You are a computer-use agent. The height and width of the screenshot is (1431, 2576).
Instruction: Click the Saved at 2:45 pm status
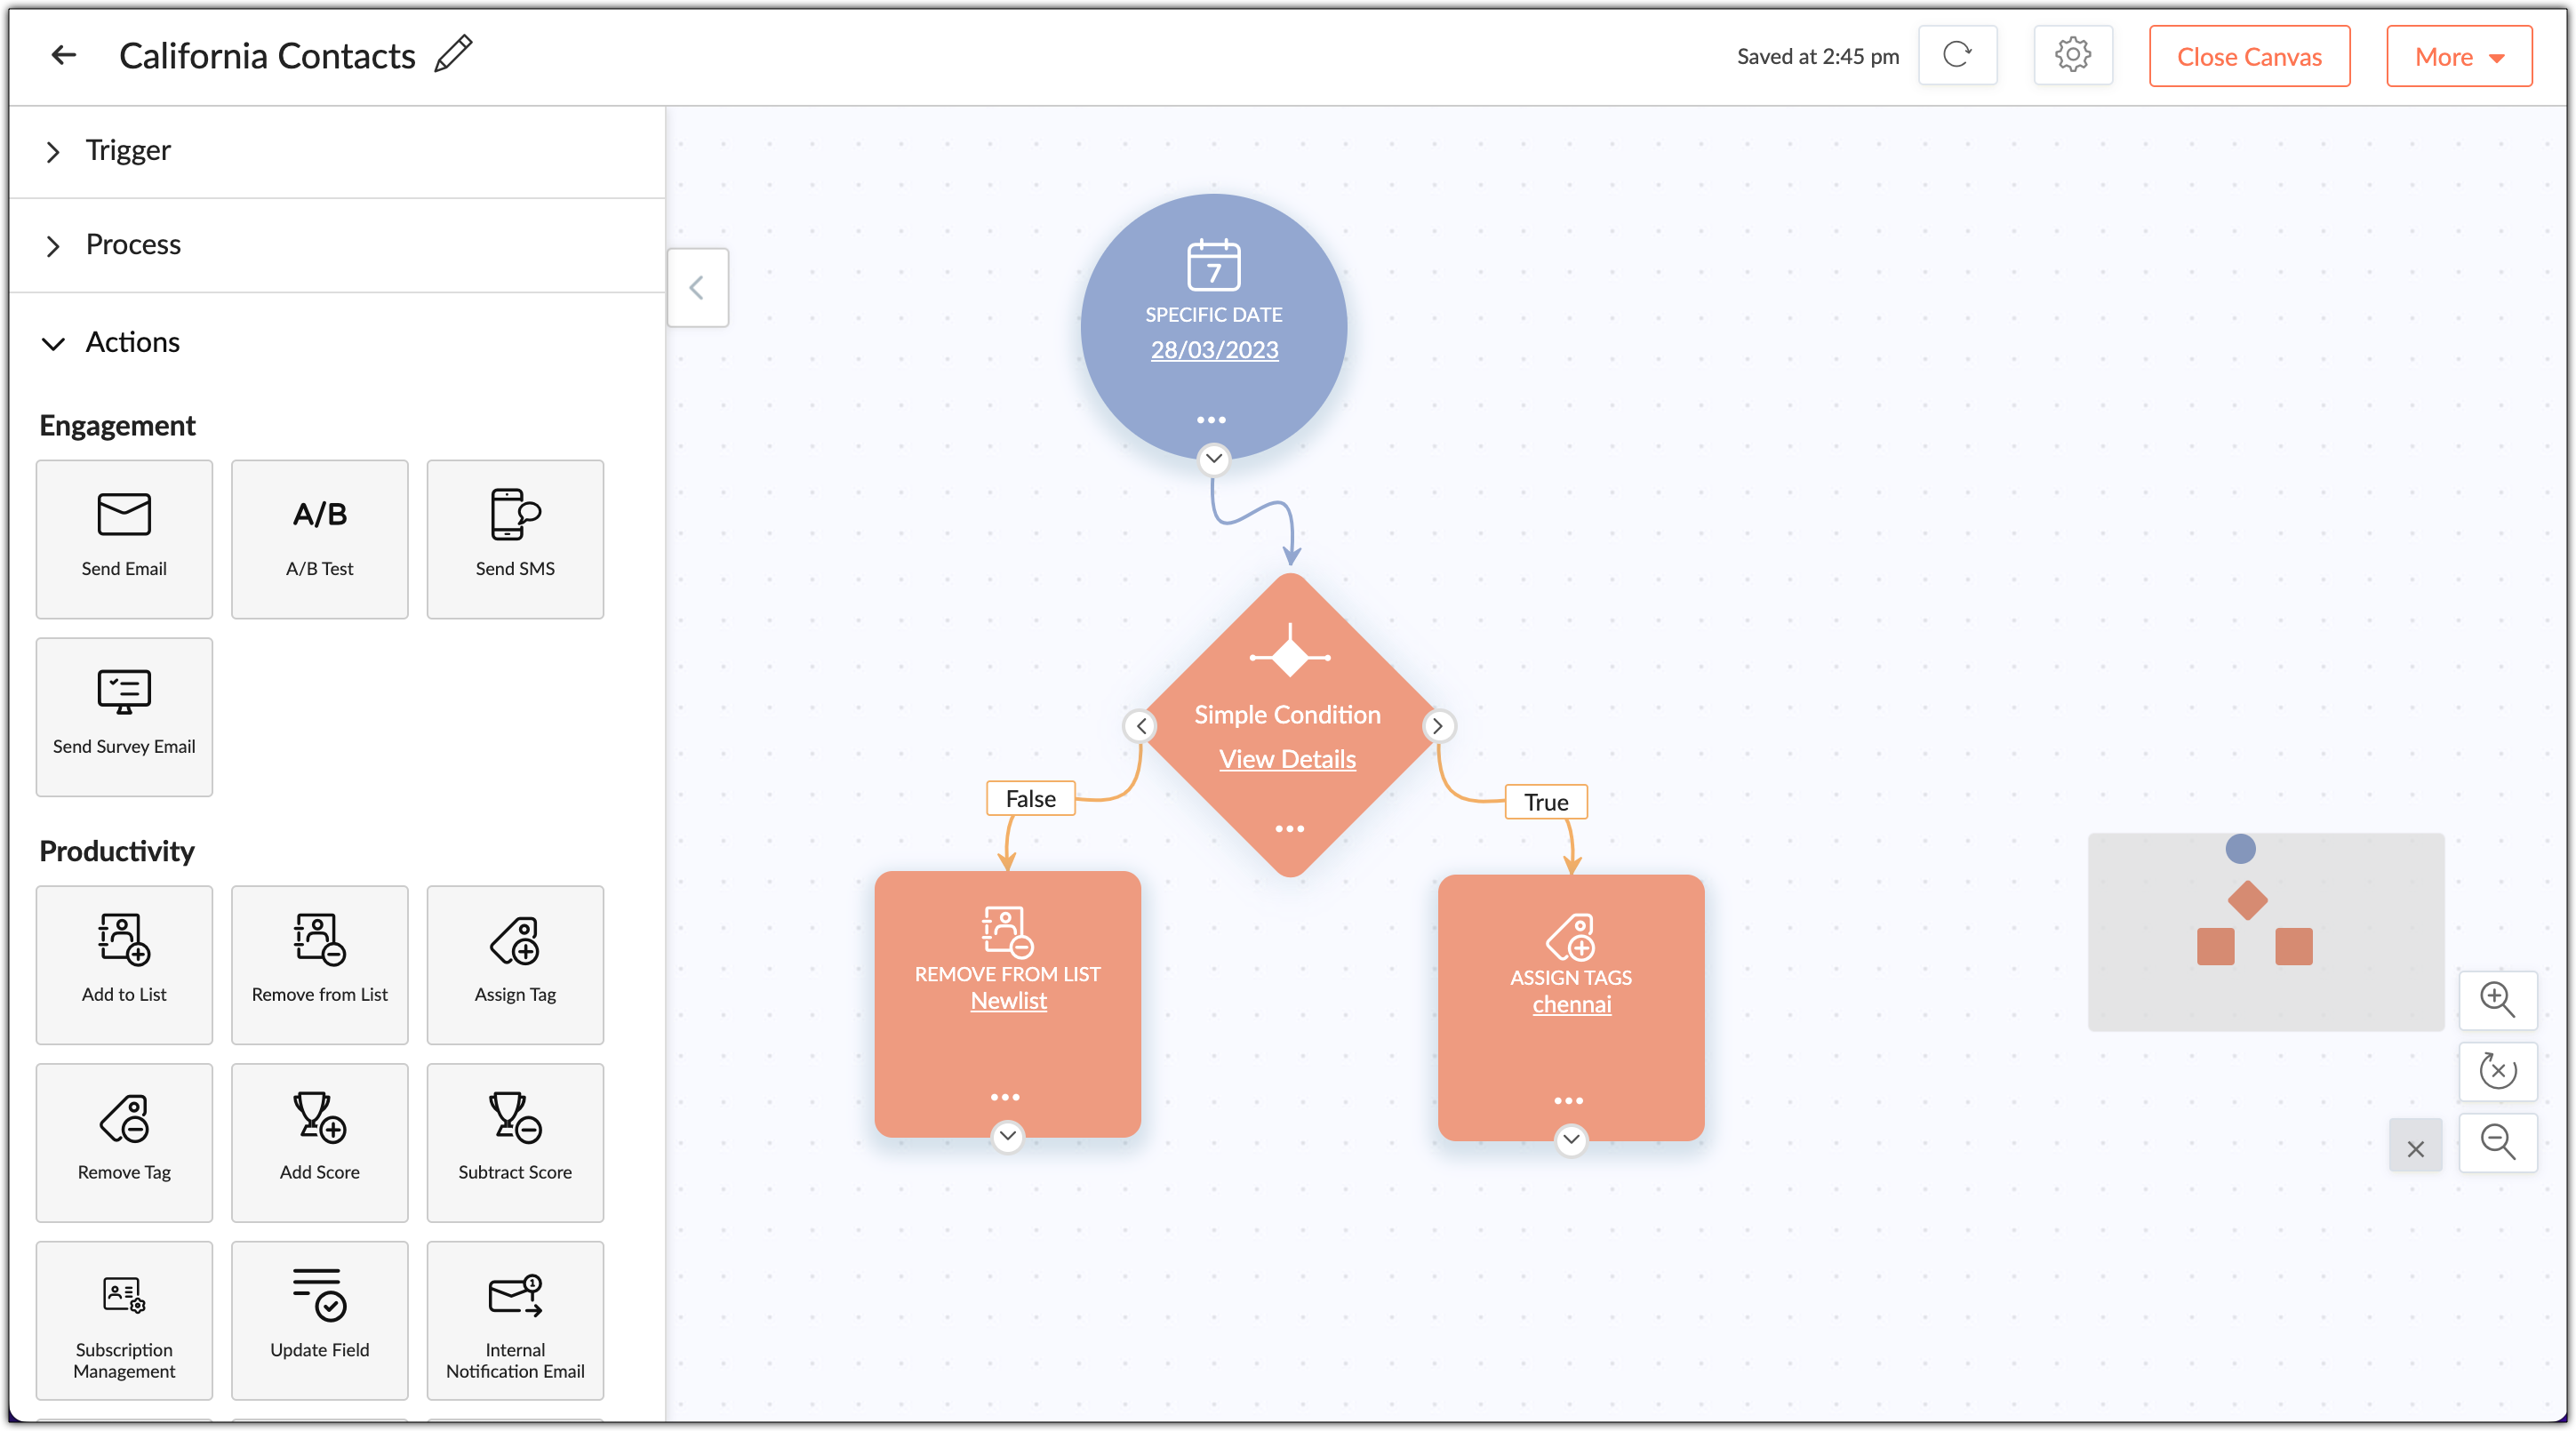click(x=1817, y=57)
